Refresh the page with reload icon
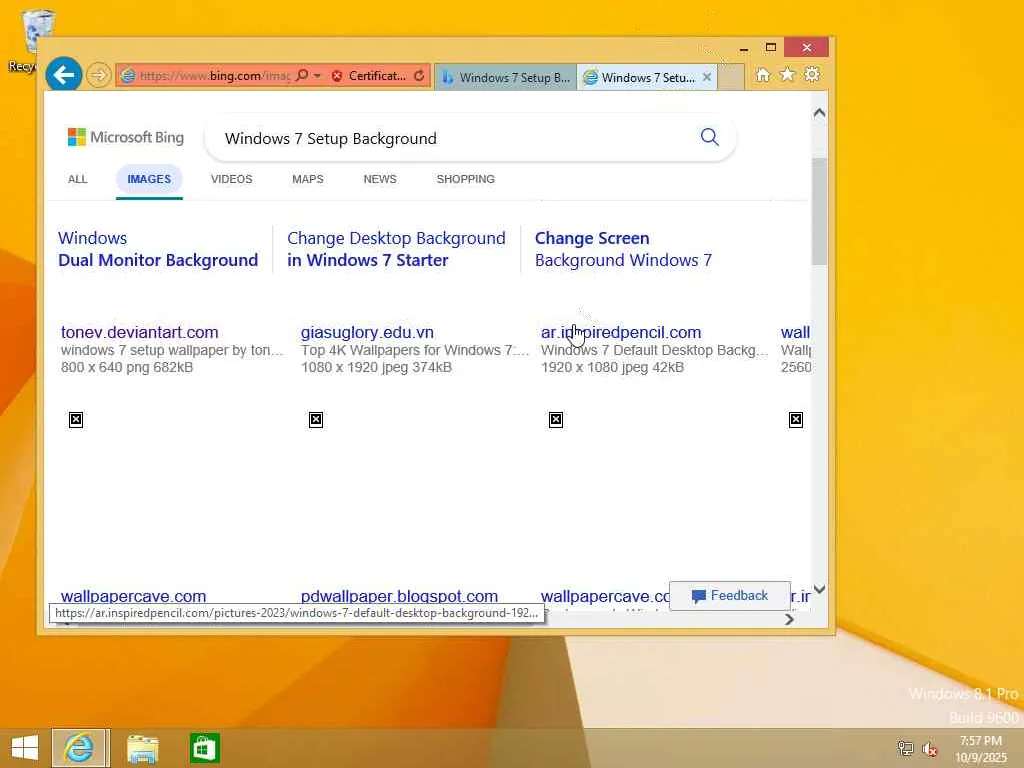This screenshot has height=768, width=1024. [x=419, y=76]
